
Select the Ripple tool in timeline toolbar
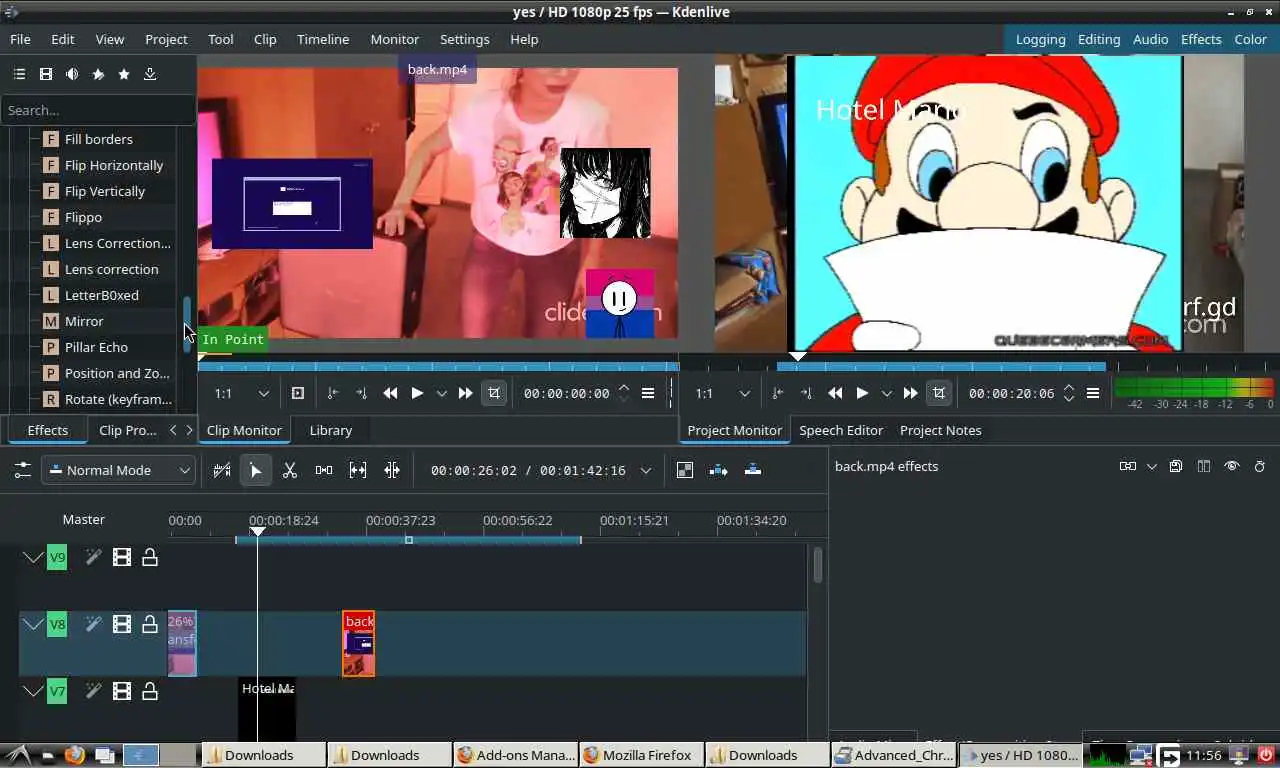point(392,470)
